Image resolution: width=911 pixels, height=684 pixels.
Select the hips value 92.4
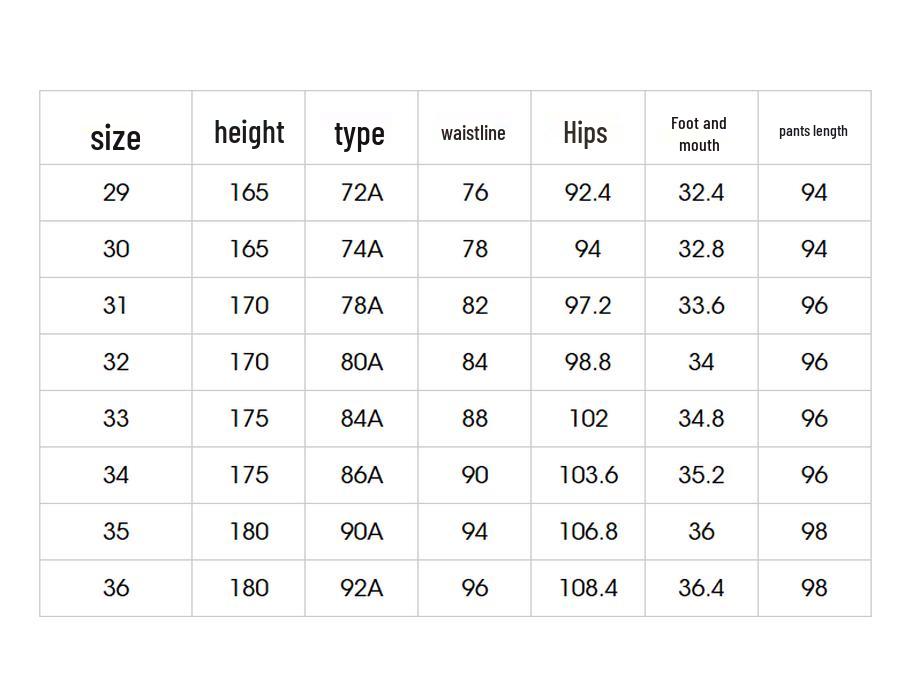[x=587, y=192]
